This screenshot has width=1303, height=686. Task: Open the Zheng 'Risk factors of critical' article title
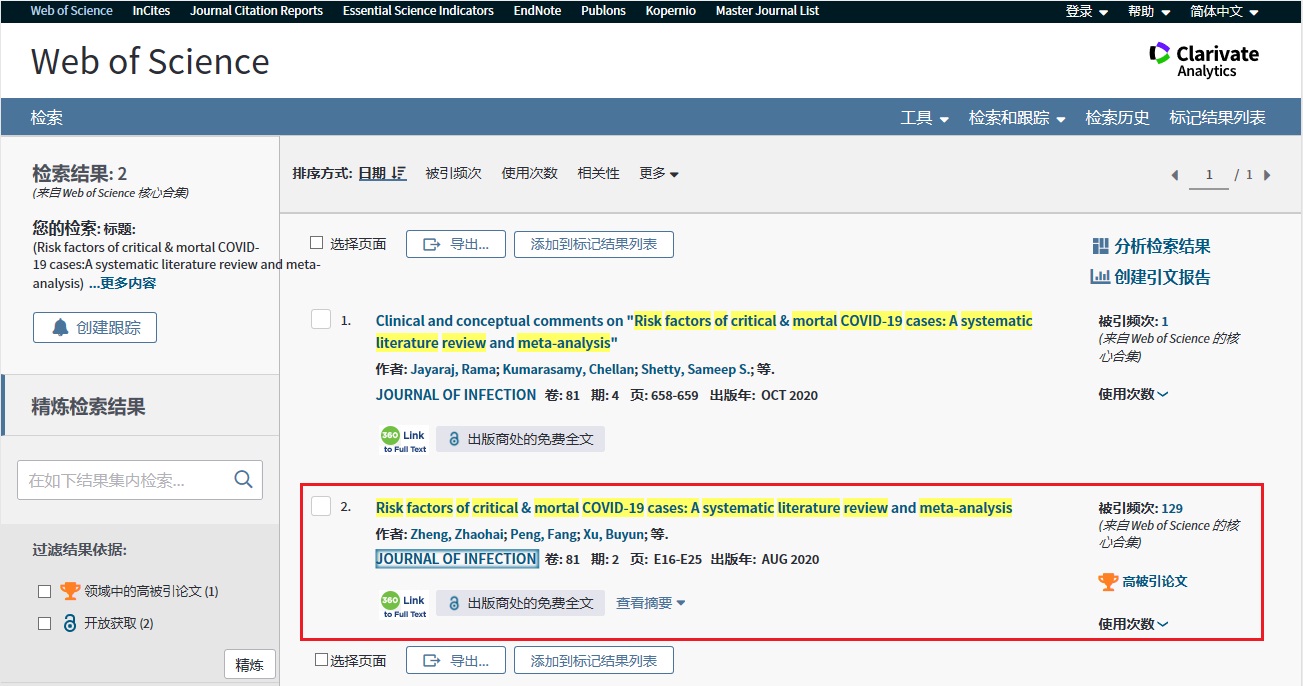[x=694, y=508]
